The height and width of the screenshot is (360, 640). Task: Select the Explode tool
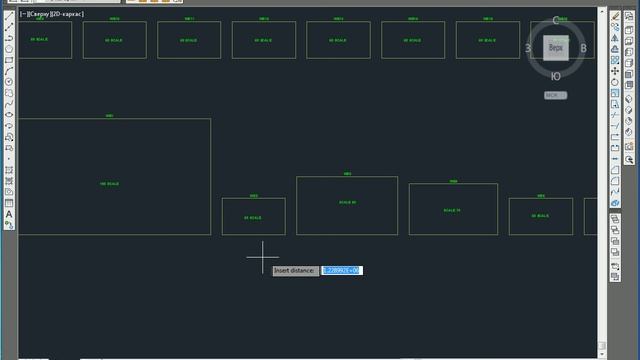click(615, 203)
